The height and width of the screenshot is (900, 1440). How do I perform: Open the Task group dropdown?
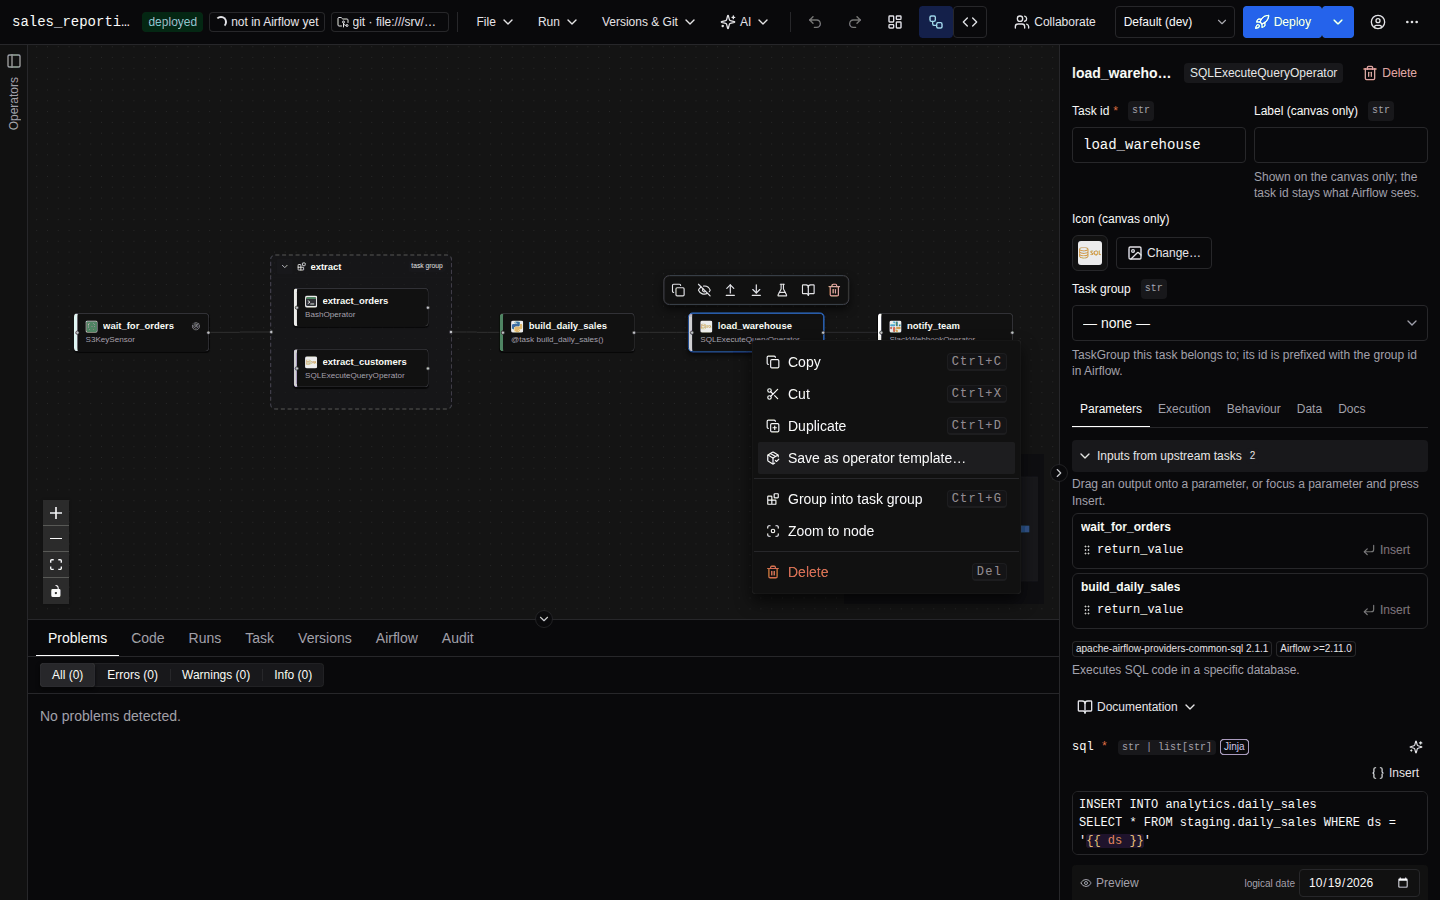click(x=1249, y=323)
